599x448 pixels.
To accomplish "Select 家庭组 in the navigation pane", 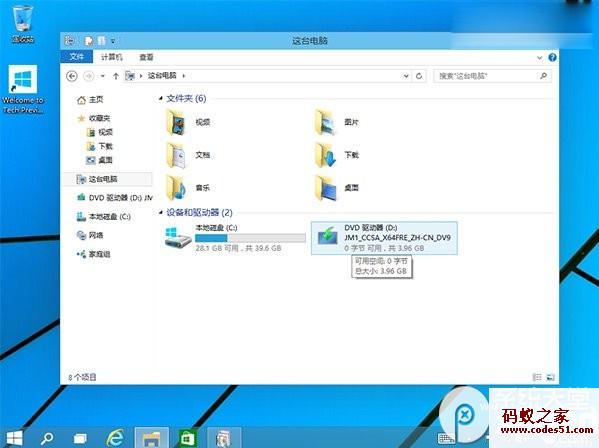I will [x=94, y=254].
